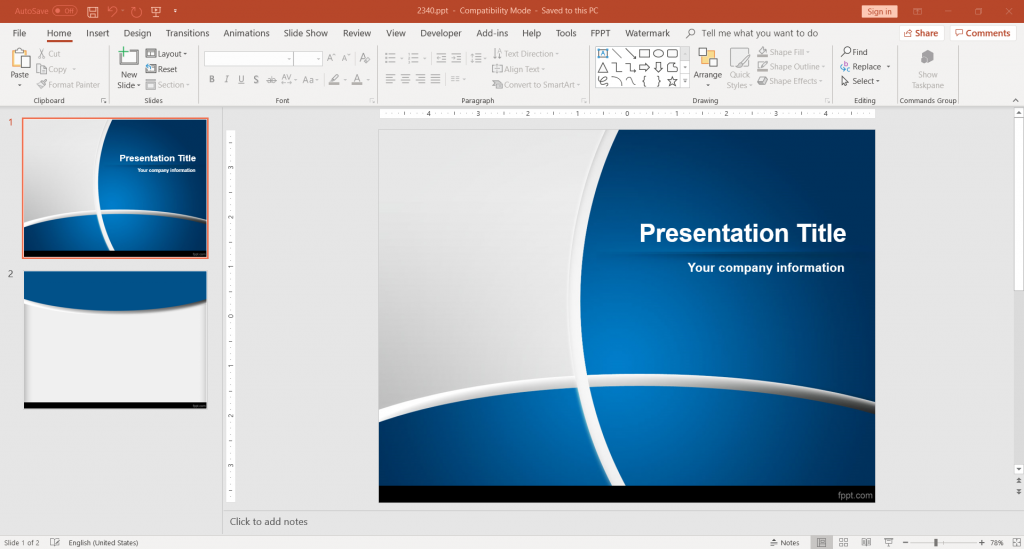
Task: Open the Insert tab
Action: pyautogui.click(x=97, y=33)
